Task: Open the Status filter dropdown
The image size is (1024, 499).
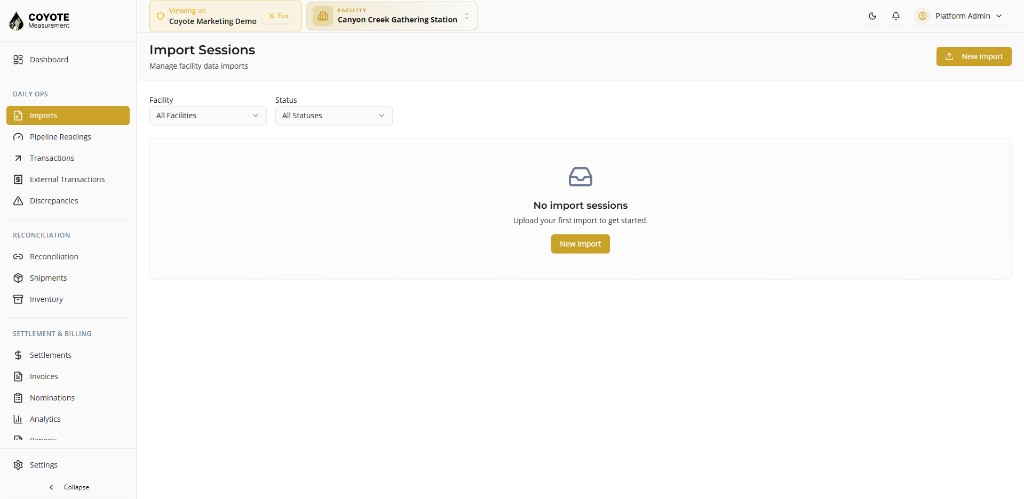Action: (x=334, y=116)
